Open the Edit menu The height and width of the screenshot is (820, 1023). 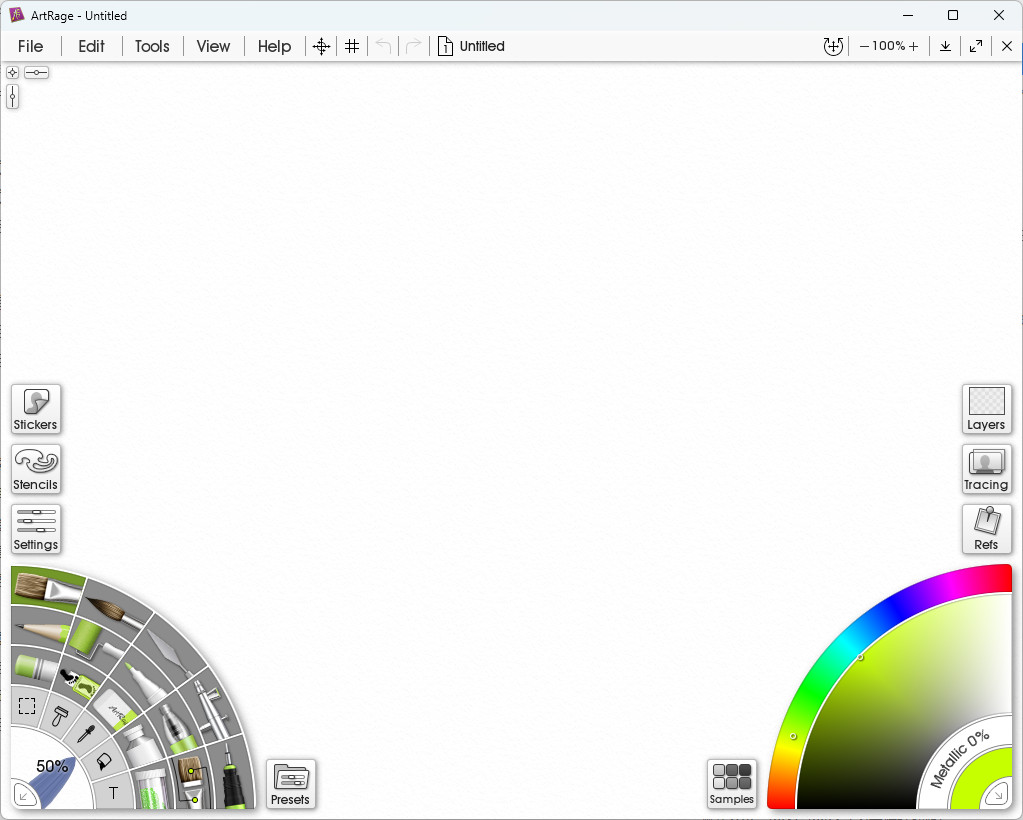click(91, 46)
